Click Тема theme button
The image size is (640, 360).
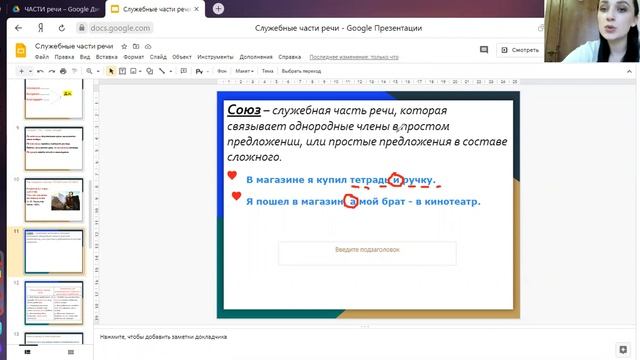(267, 71)
